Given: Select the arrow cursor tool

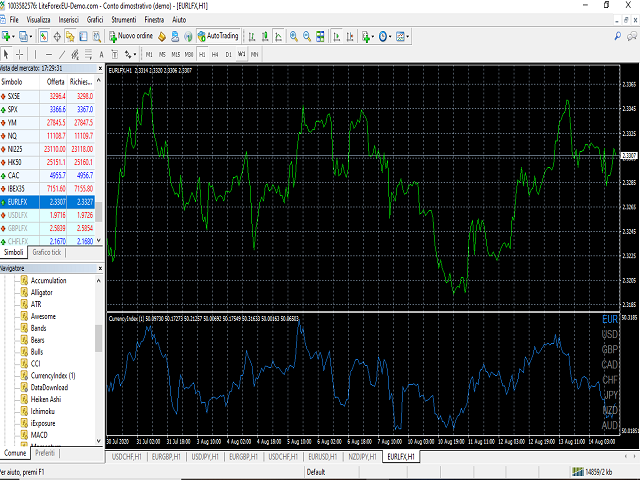Looking at the screenshot, I should pyautogui.click(x=7, y=53).
